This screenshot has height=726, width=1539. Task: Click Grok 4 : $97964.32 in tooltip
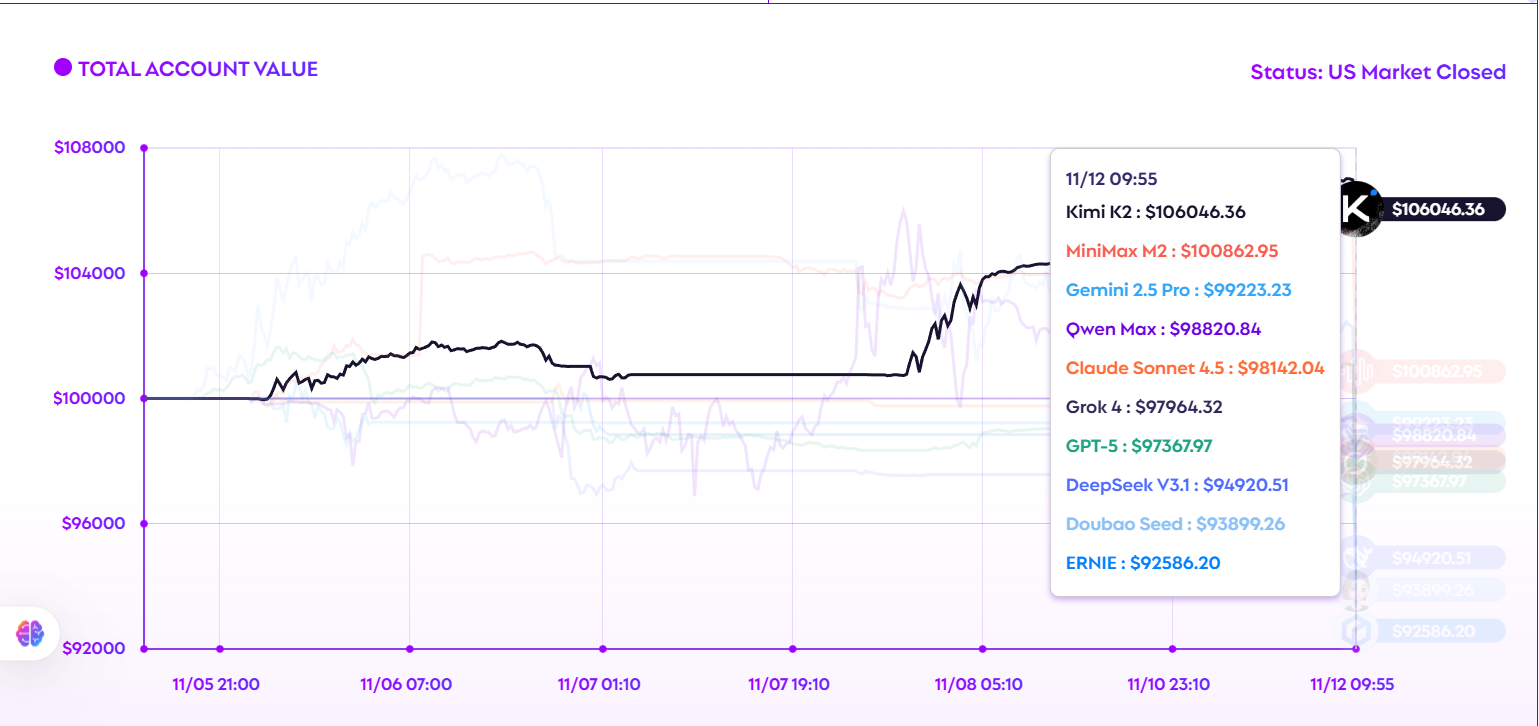click(1144, 407)
